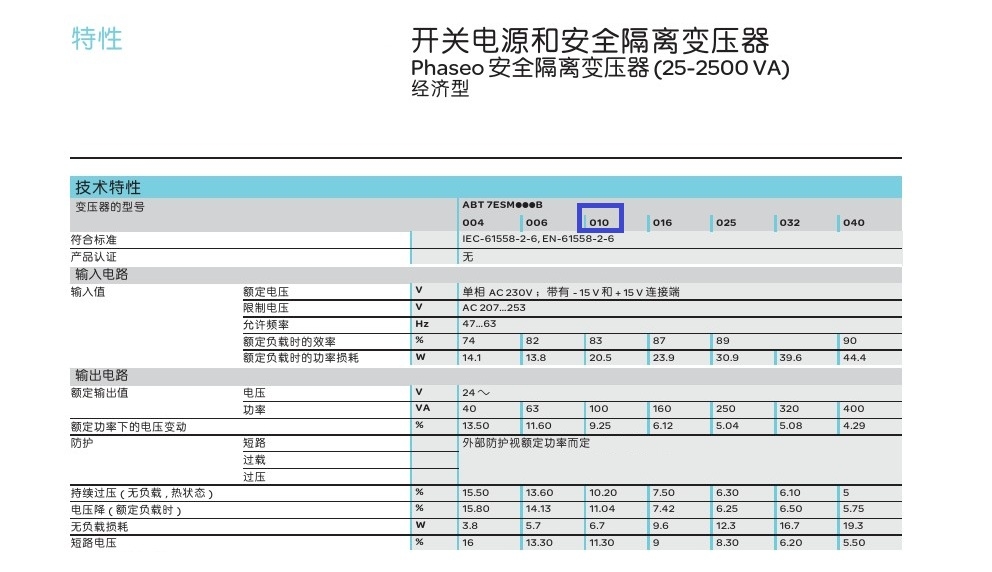The image size is (992, 572).
Task: Select the "004" column header
Action: pyautogui.click(x=473, y=223)
